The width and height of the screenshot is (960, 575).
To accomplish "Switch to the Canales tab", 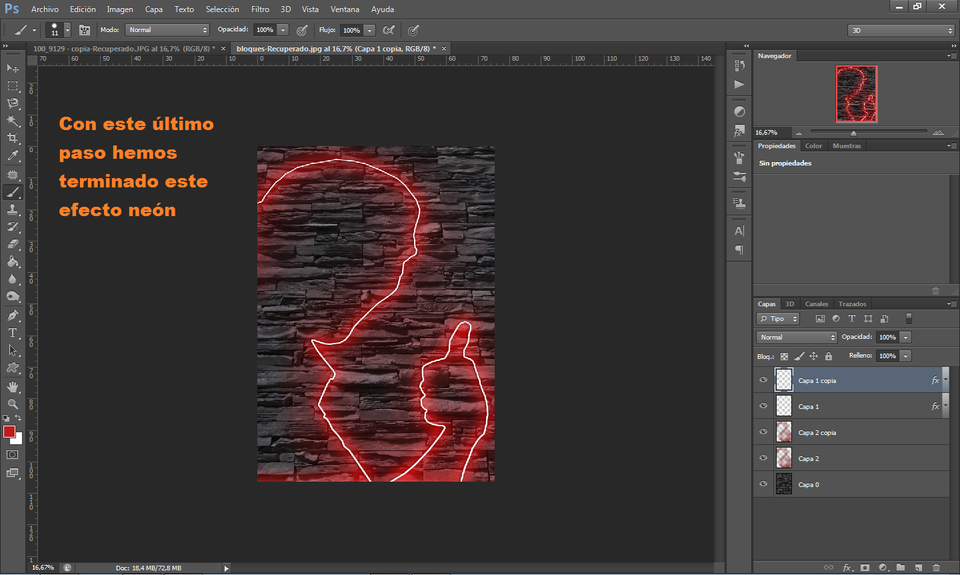I will (x=816, y=304).
